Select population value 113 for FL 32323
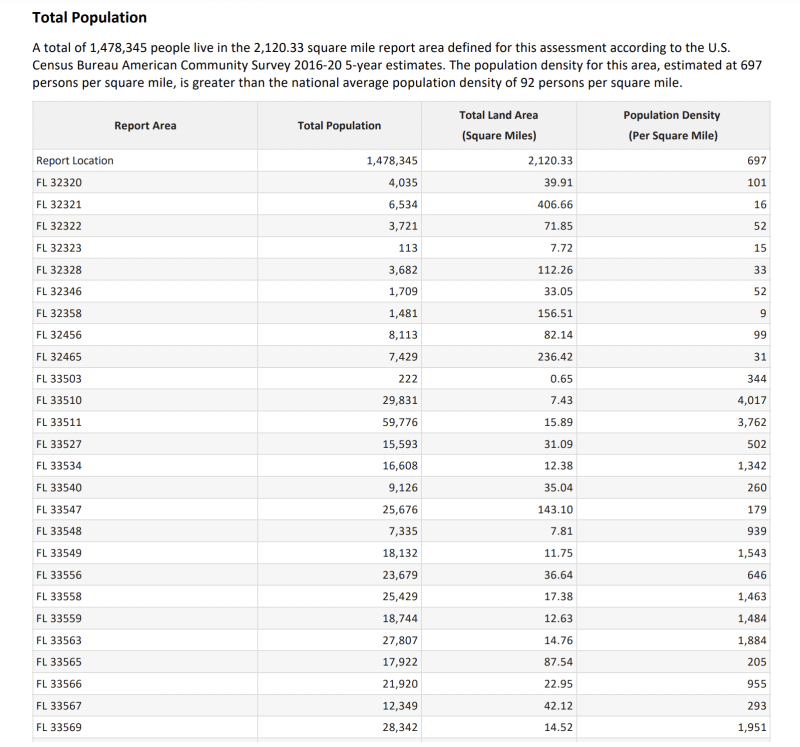800x747 pixels. [x=408, y=248]
